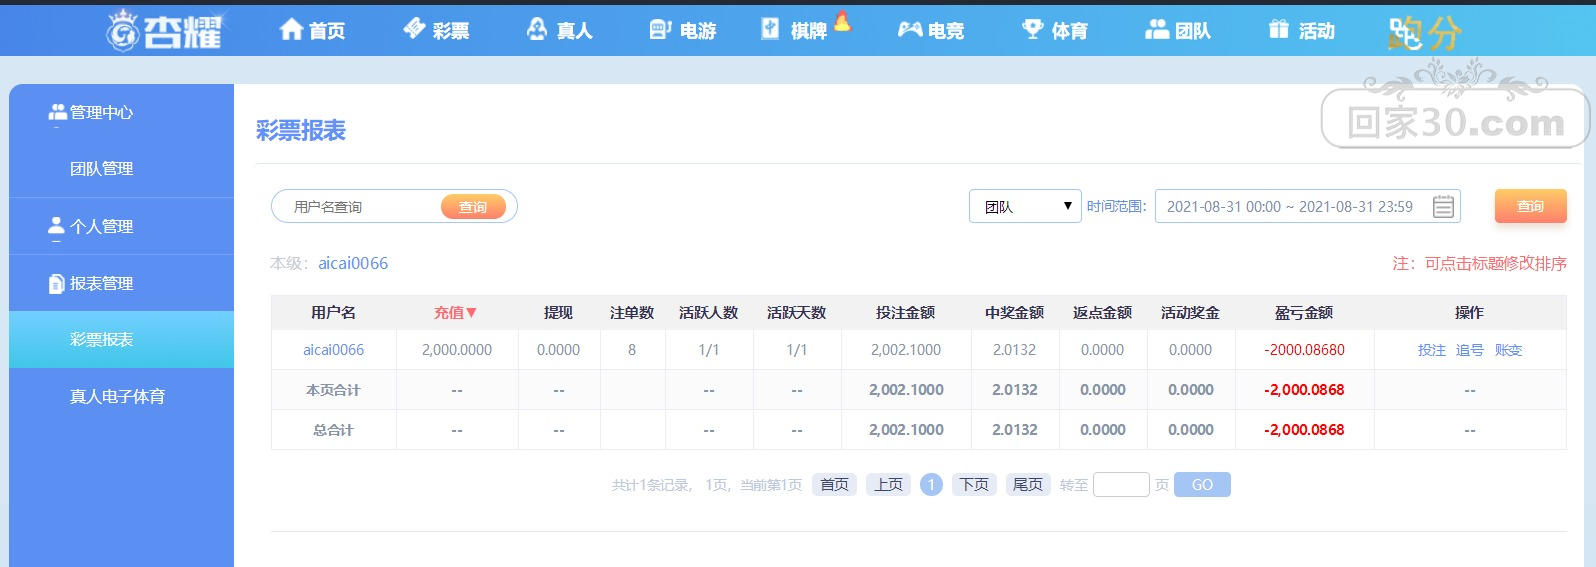Click 追号 action link in aicai0066 row
1596x567 pixels.
[1470, 350]
